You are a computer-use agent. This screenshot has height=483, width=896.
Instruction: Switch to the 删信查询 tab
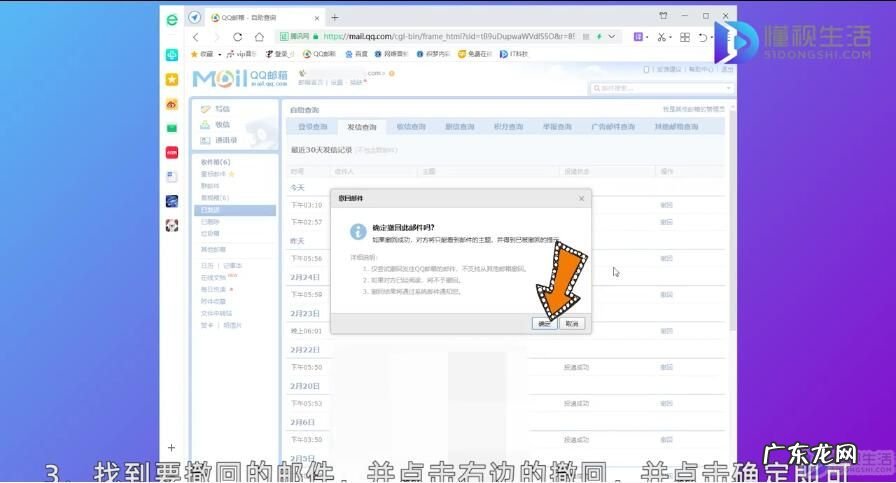click(460, 127)
